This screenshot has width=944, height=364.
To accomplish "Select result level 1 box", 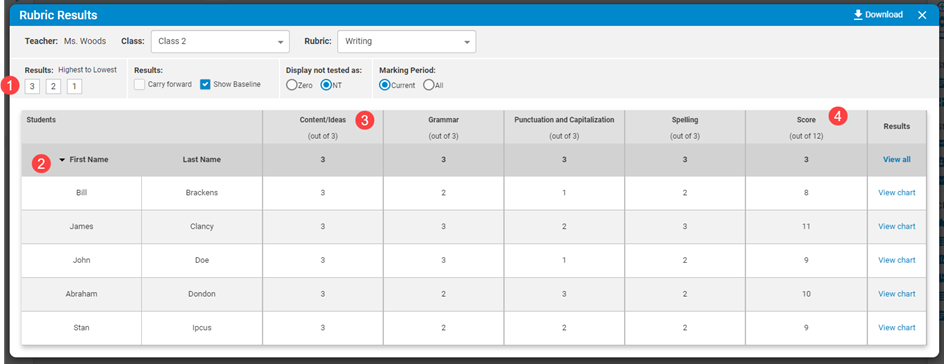I will point(74,87).
